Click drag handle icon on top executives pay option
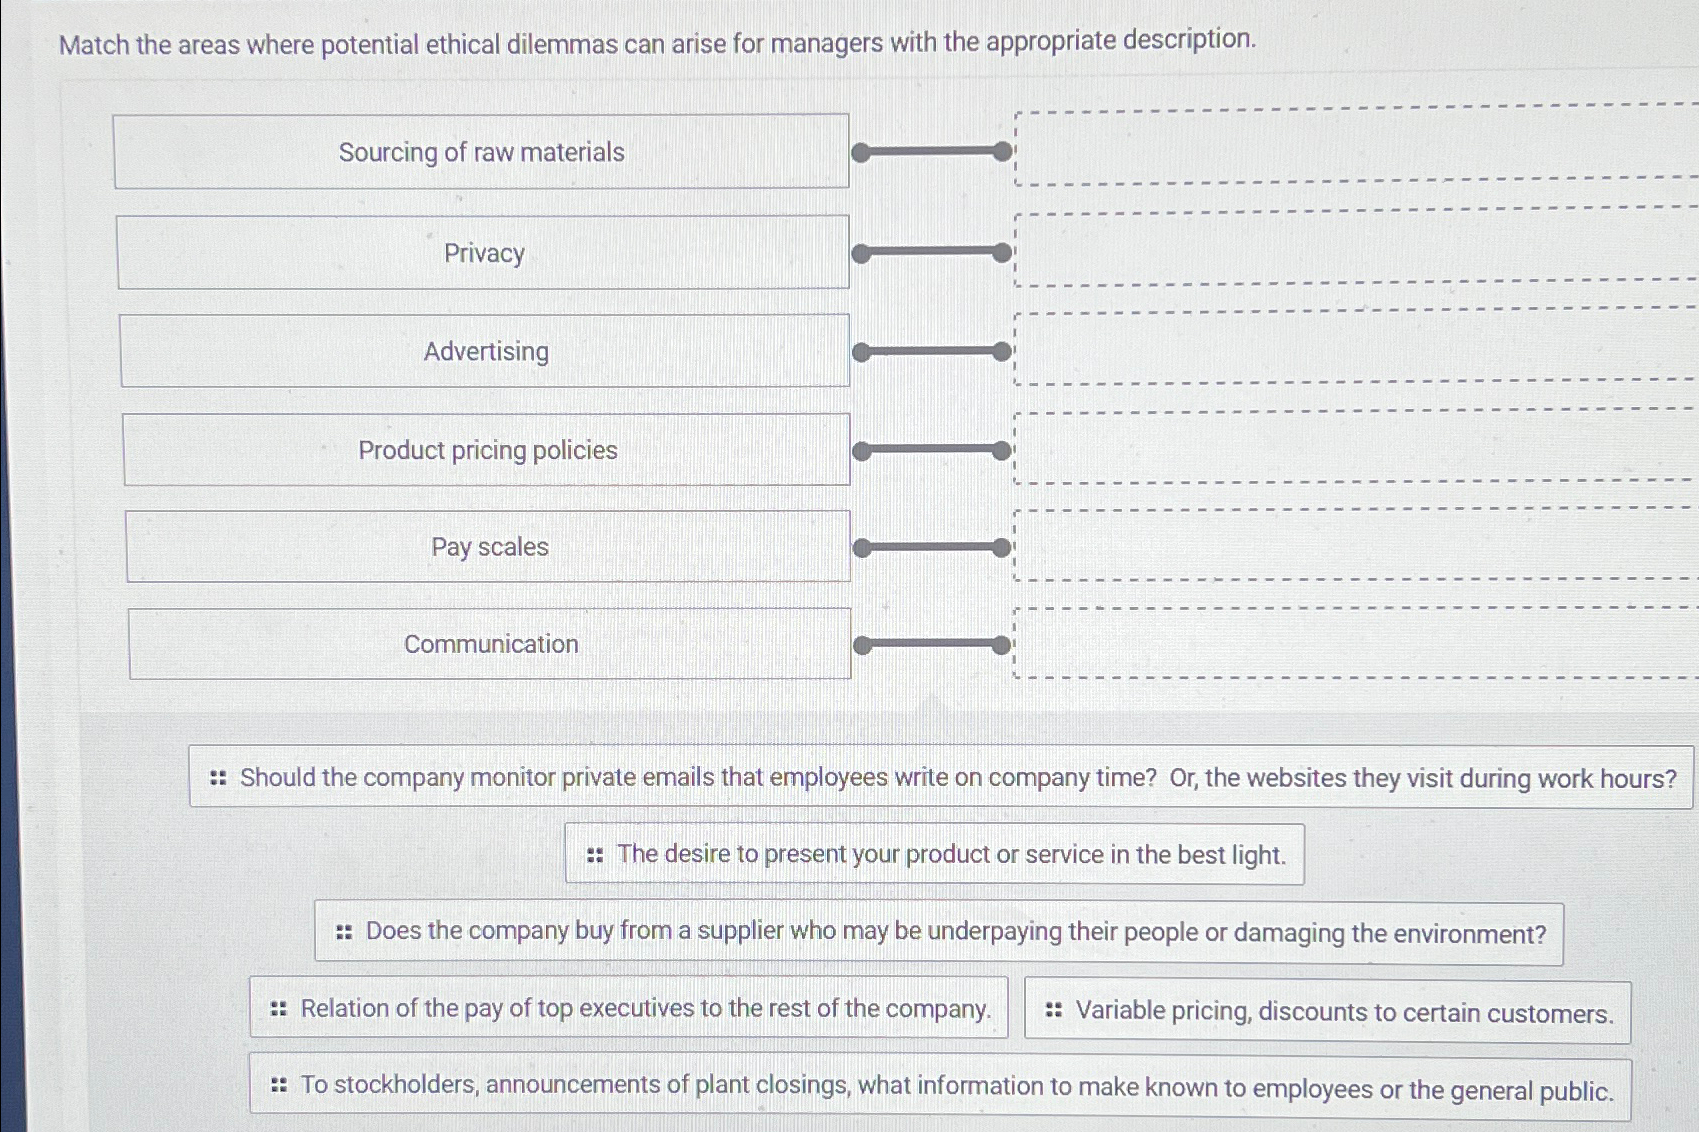This screenshot has height=1132, width=1699. click(279, 1009)
